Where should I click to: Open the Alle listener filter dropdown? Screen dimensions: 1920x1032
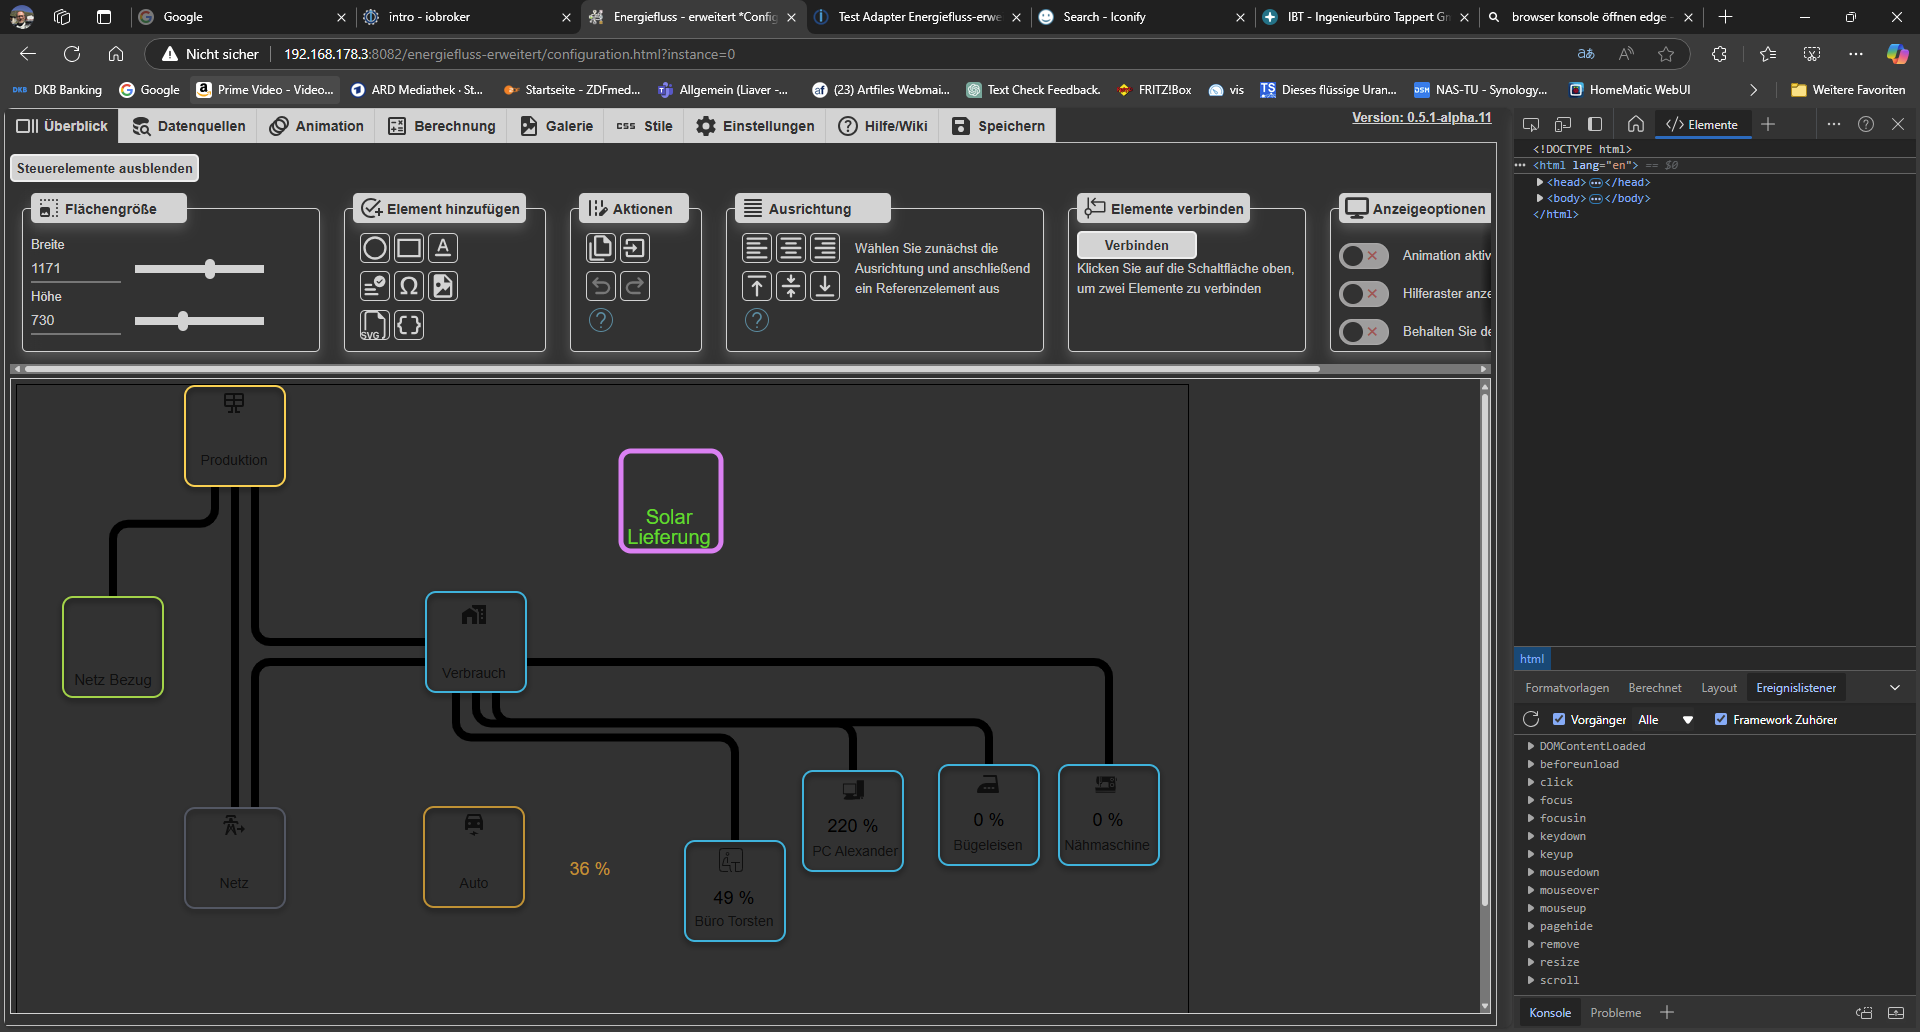point(1666,719)
